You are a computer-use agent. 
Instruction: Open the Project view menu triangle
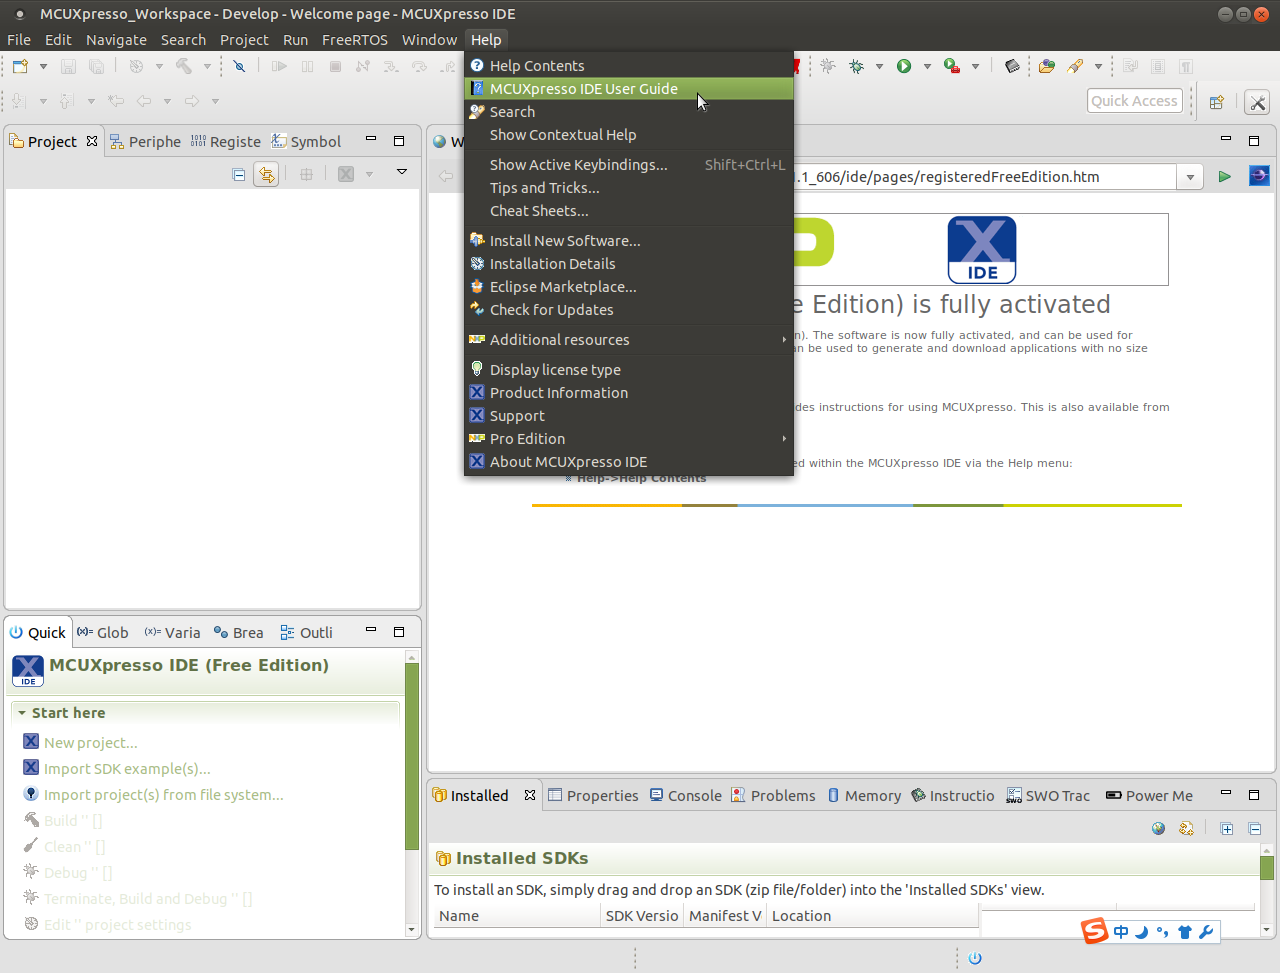pyautogui.click(x=402, y=172)
